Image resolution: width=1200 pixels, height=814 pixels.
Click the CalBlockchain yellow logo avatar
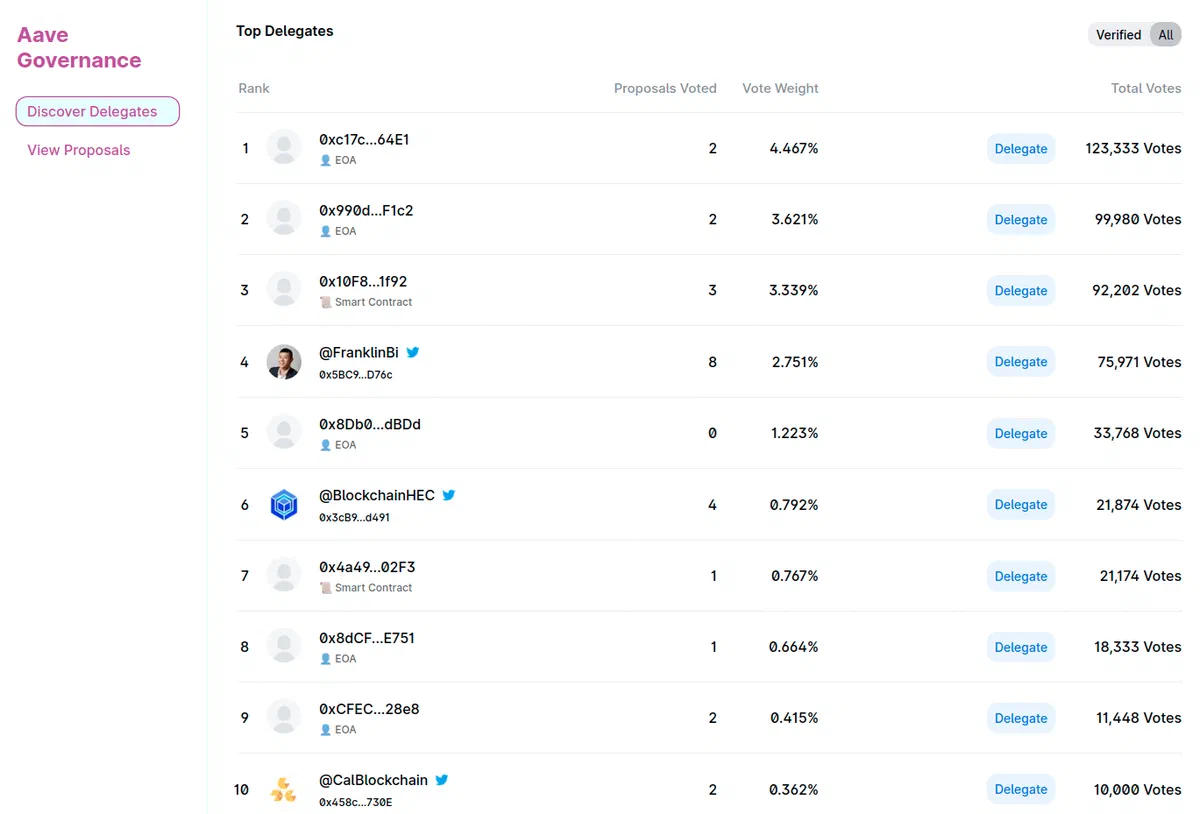(284, 790)
